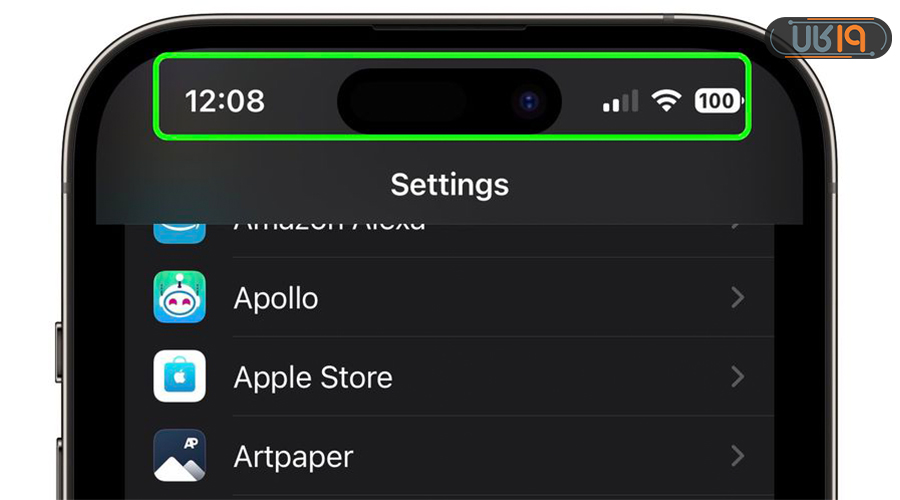
Task: Tap the Dynamic Island pill
Action: (449, 101)
